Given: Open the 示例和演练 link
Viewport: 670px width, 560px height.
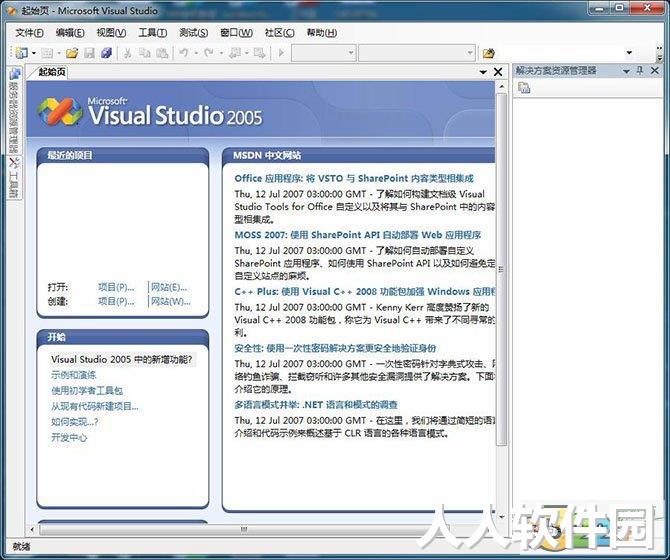Looking at the screenshot, I should point(73,375).
